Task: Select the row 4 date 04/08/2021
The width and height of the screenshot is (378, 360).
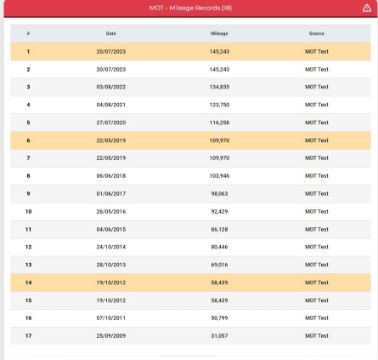Action: 111,105
